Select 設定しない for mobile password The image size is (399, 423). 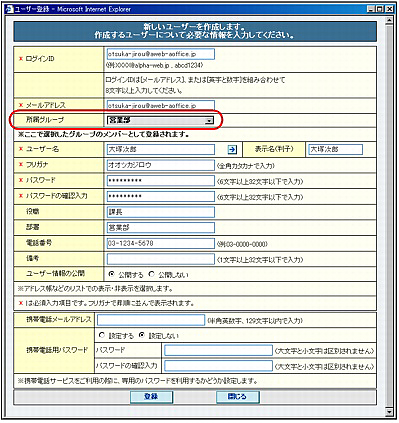click(142, 335)
